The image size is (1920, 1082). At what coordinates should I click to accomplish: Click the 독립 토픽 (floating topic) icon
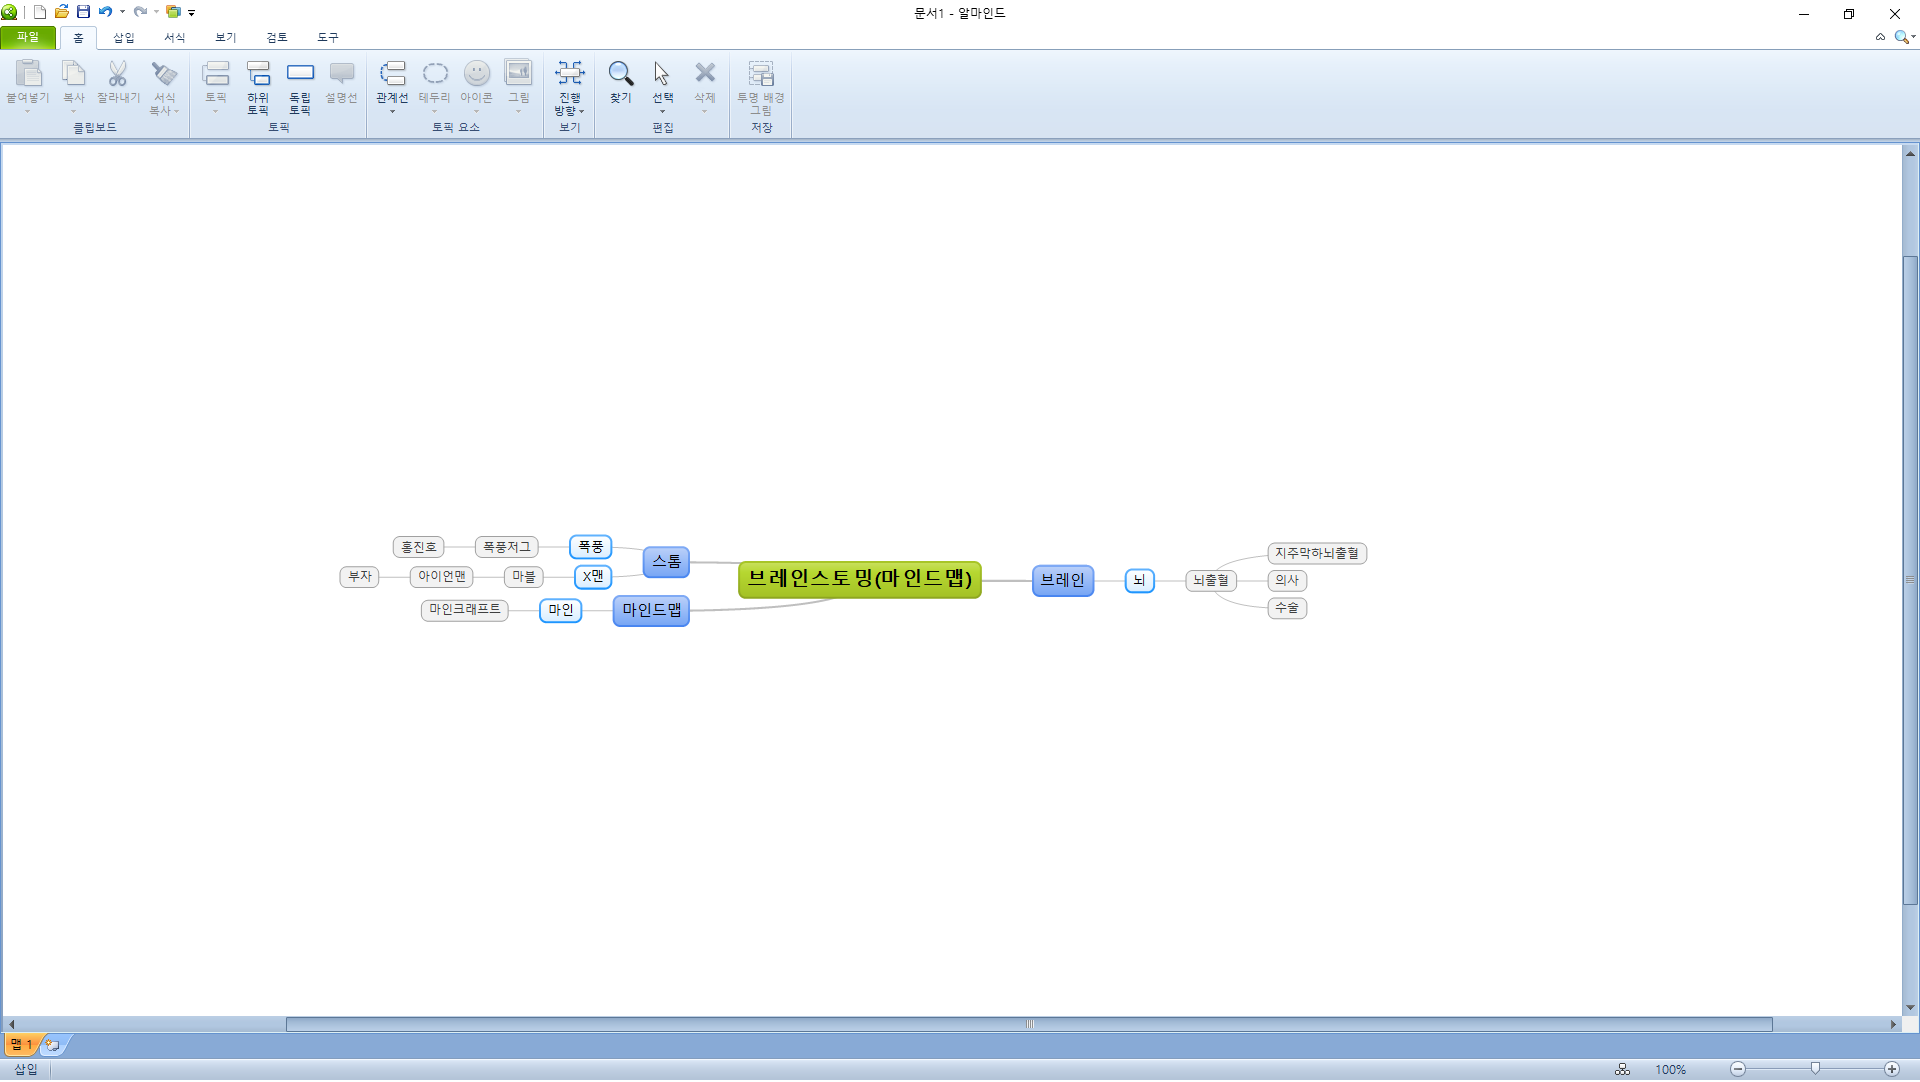coord(300,74)
